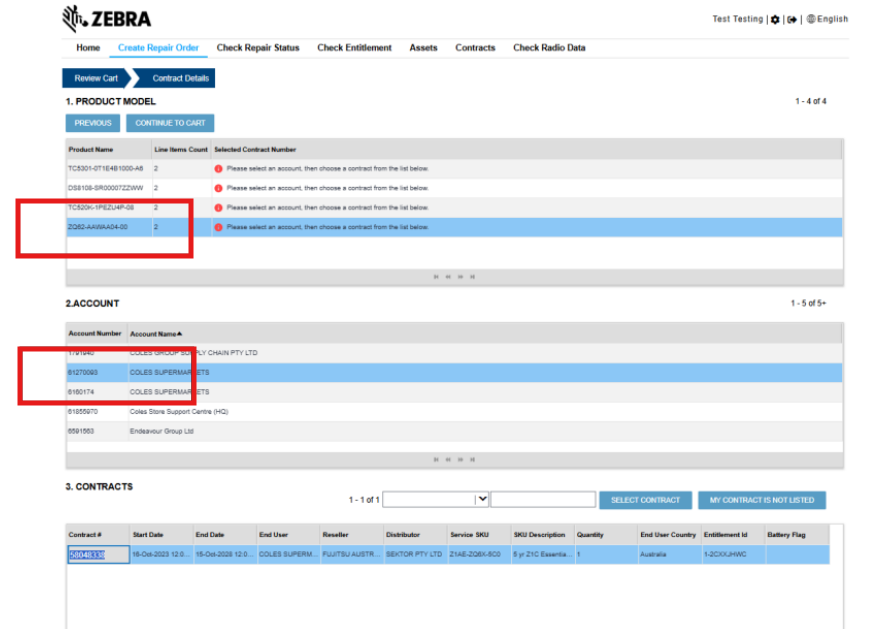Image resolution: width=881 pixels, height=629 pixels.
Task: Click the globe language icon
Action: click(811, 19)
